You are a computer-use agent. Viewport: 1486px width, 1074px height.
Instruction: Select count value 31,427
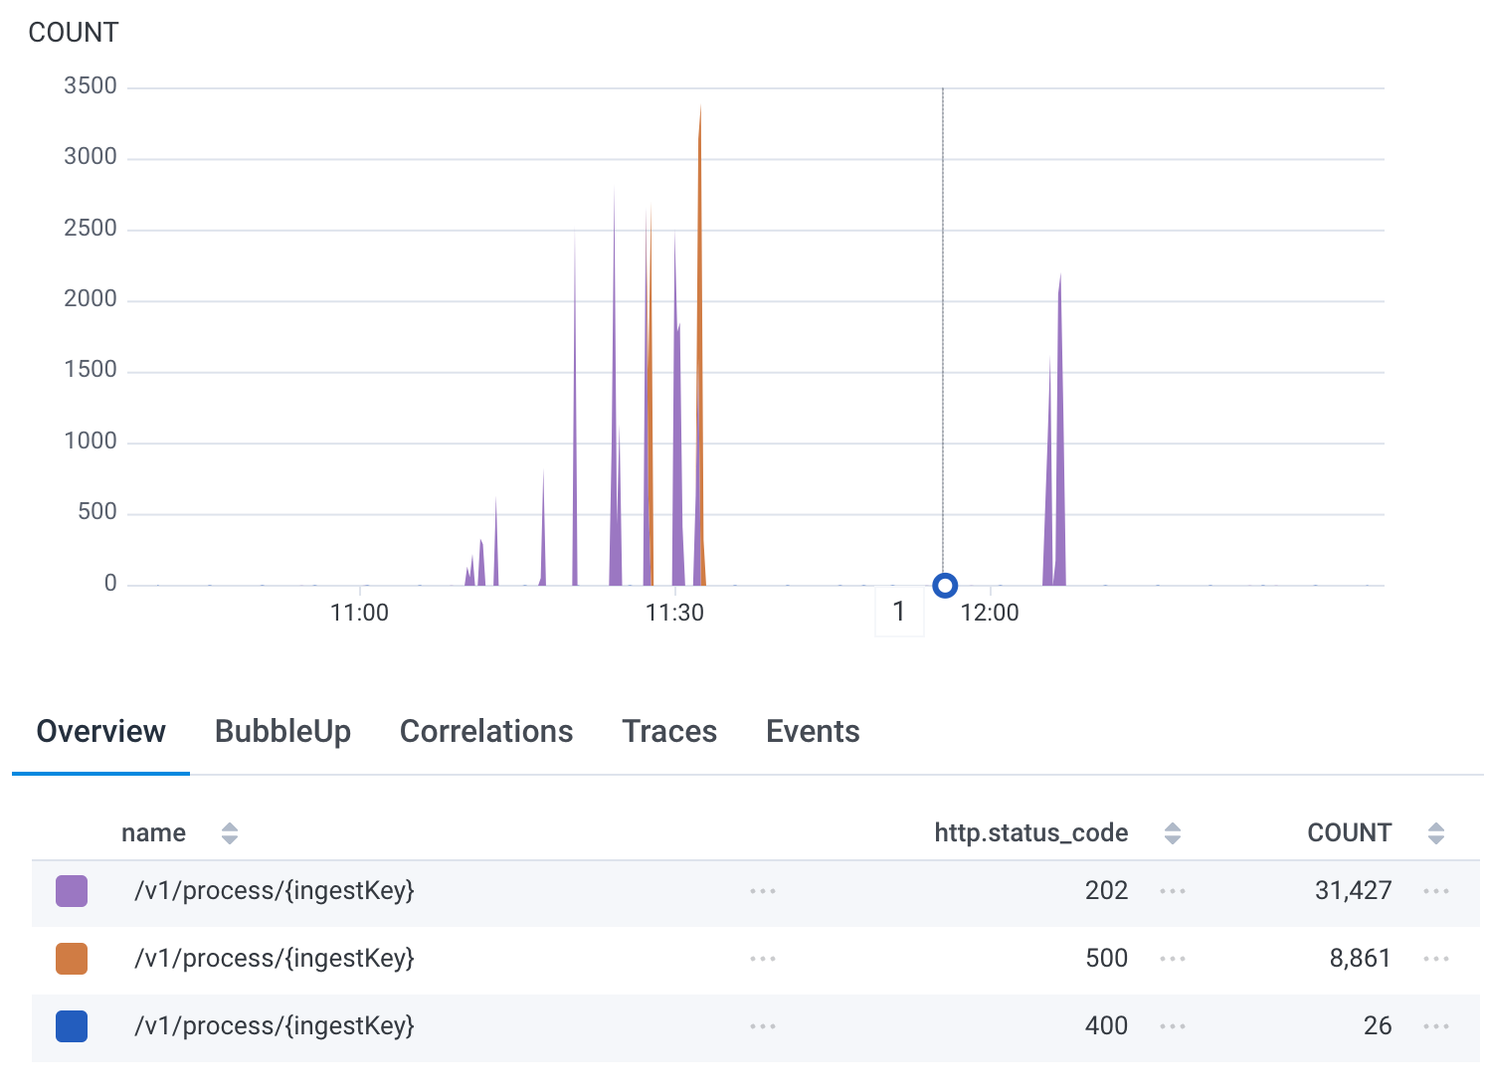pos(1353,890)
